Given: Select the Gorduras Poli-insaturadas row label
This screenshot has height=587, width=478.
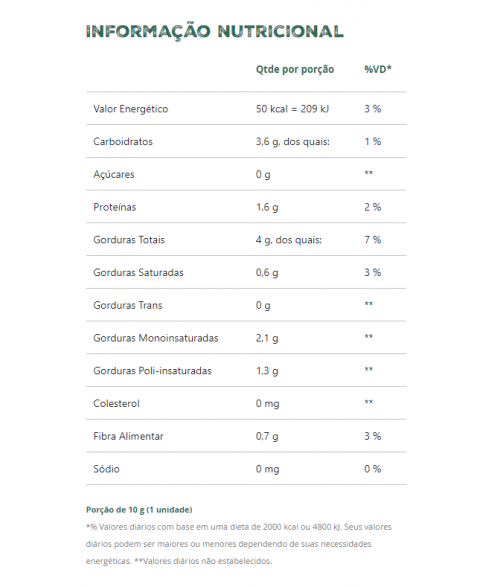Looking at the screenshot, I should [x=152, y=371].
